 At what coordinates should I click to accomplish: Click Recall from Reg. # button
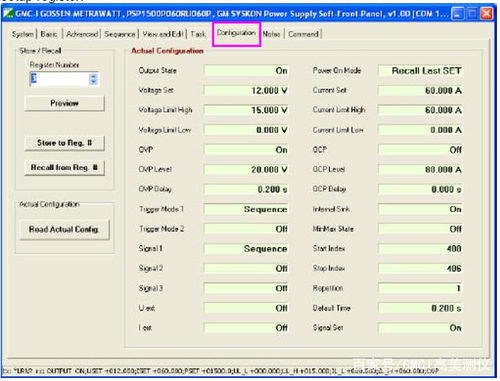tap(64, 167)
